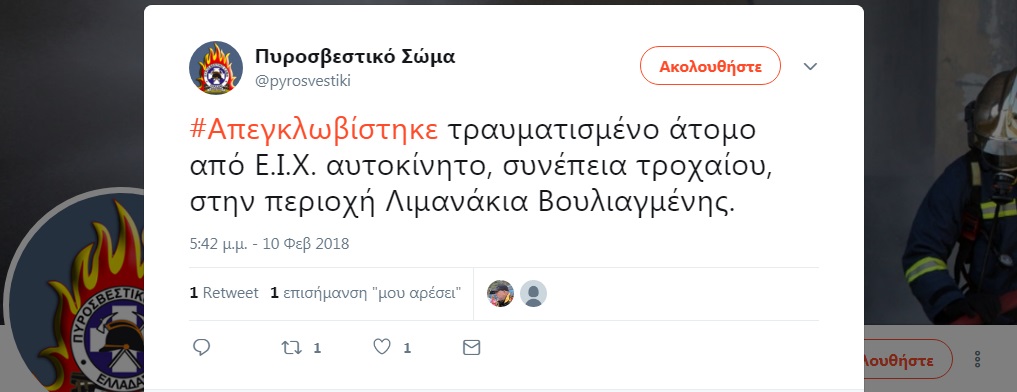Click the retweet count number beside retweet icon

[317, 349]
